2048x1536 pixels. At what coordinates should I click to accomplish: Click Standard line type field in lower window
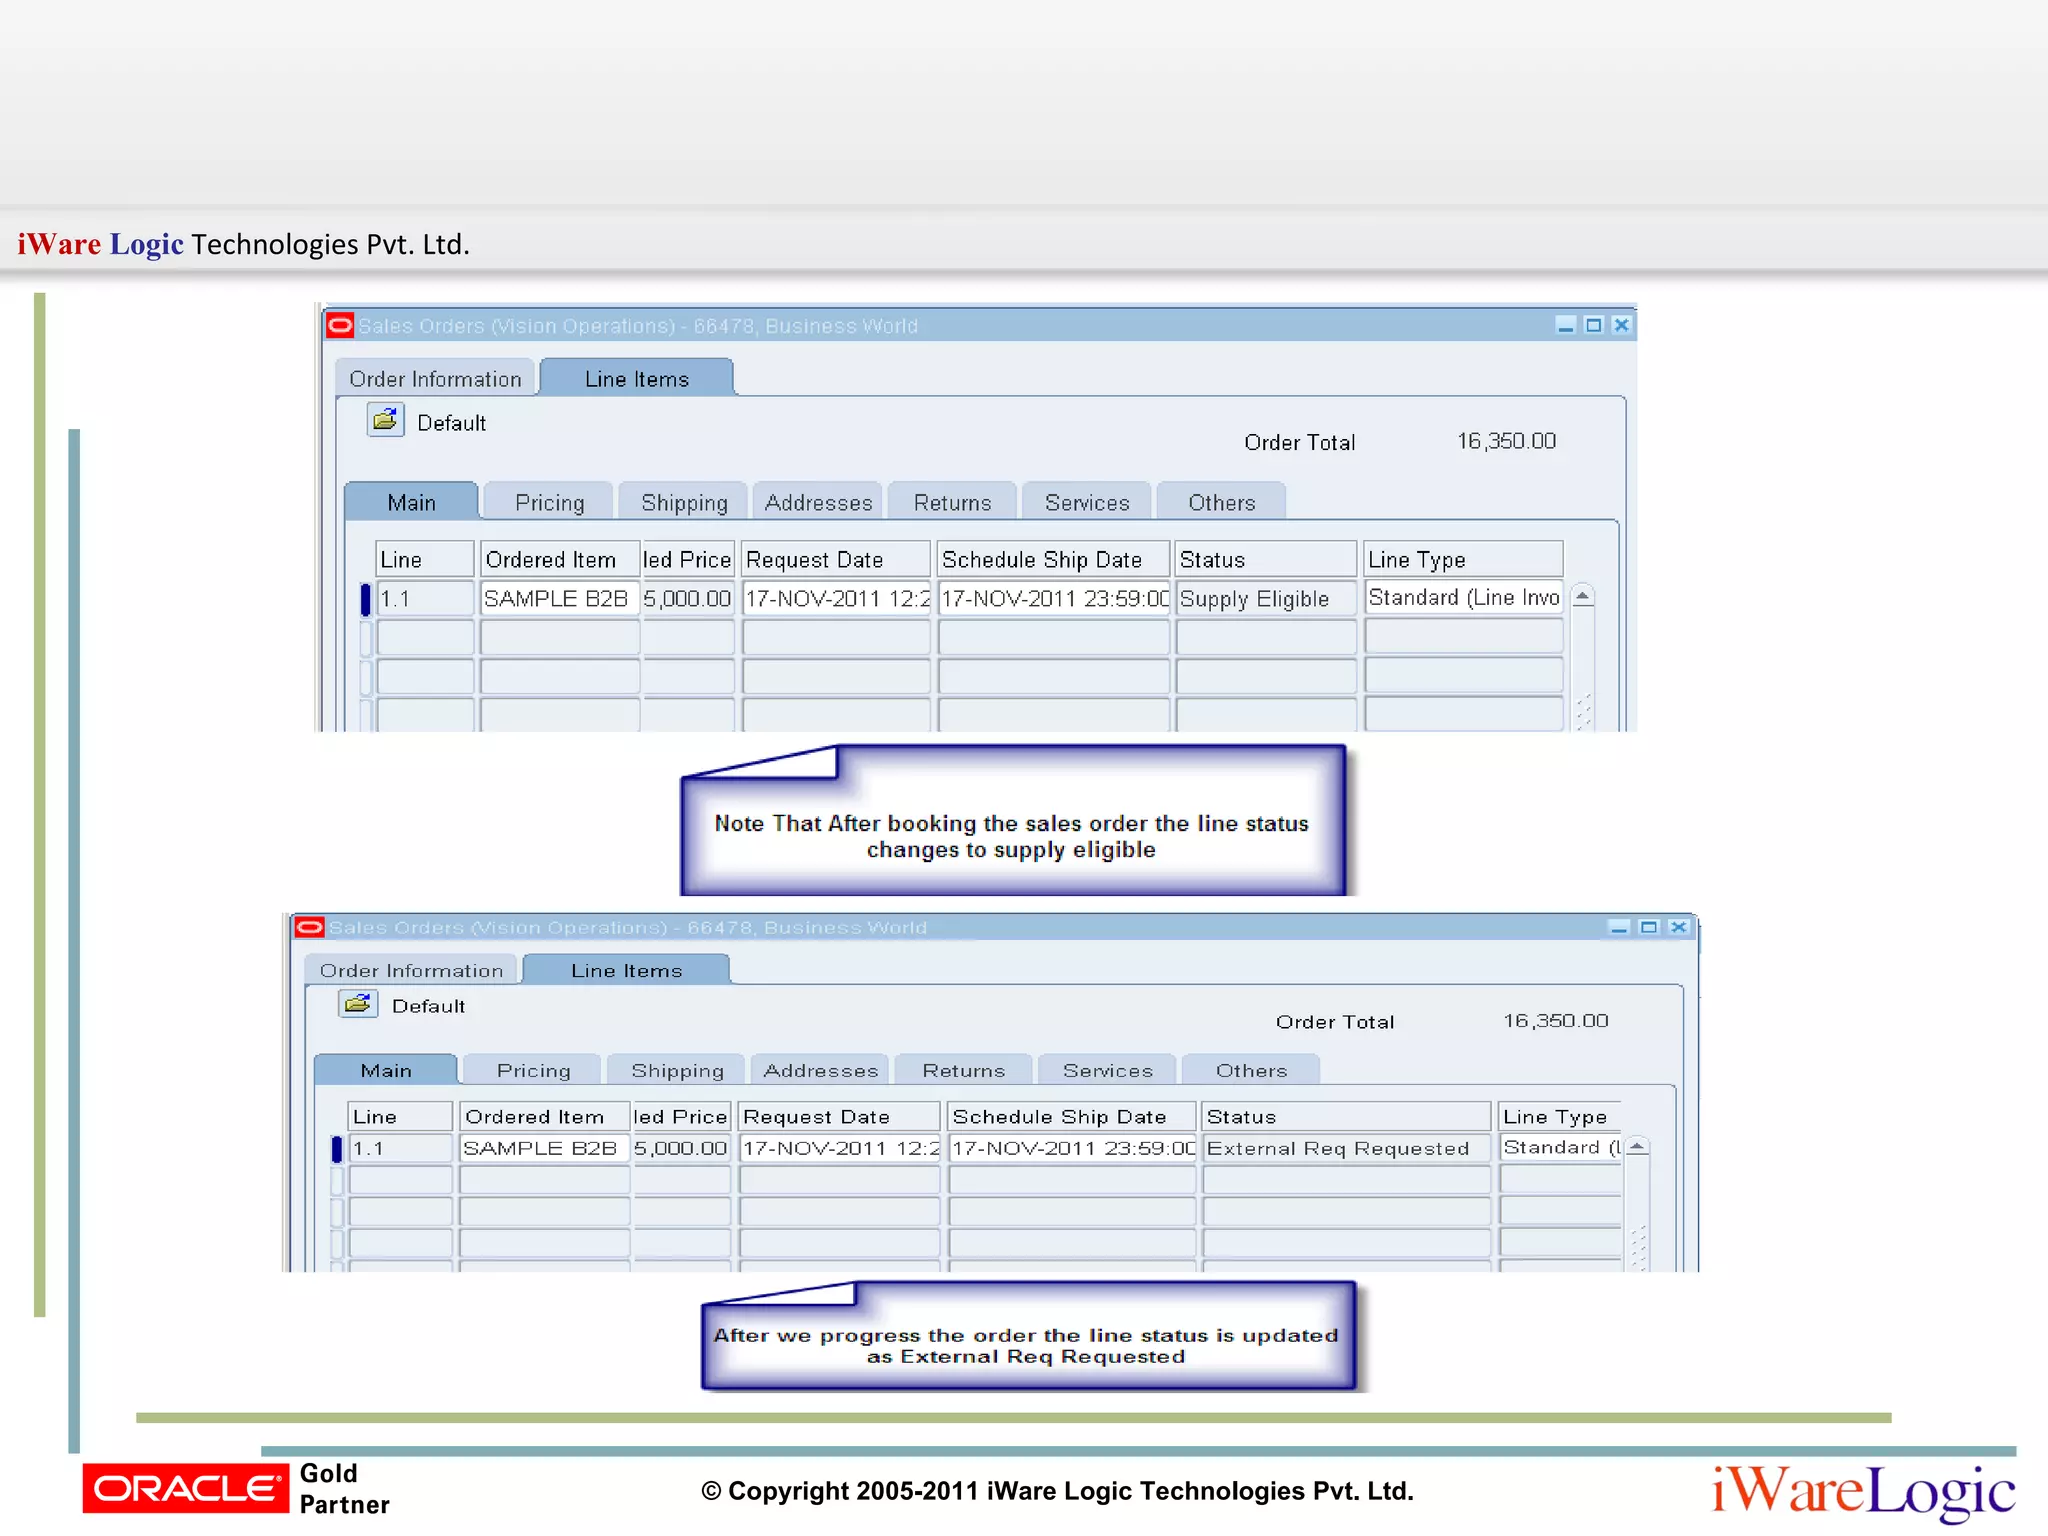[1560, 1147]
